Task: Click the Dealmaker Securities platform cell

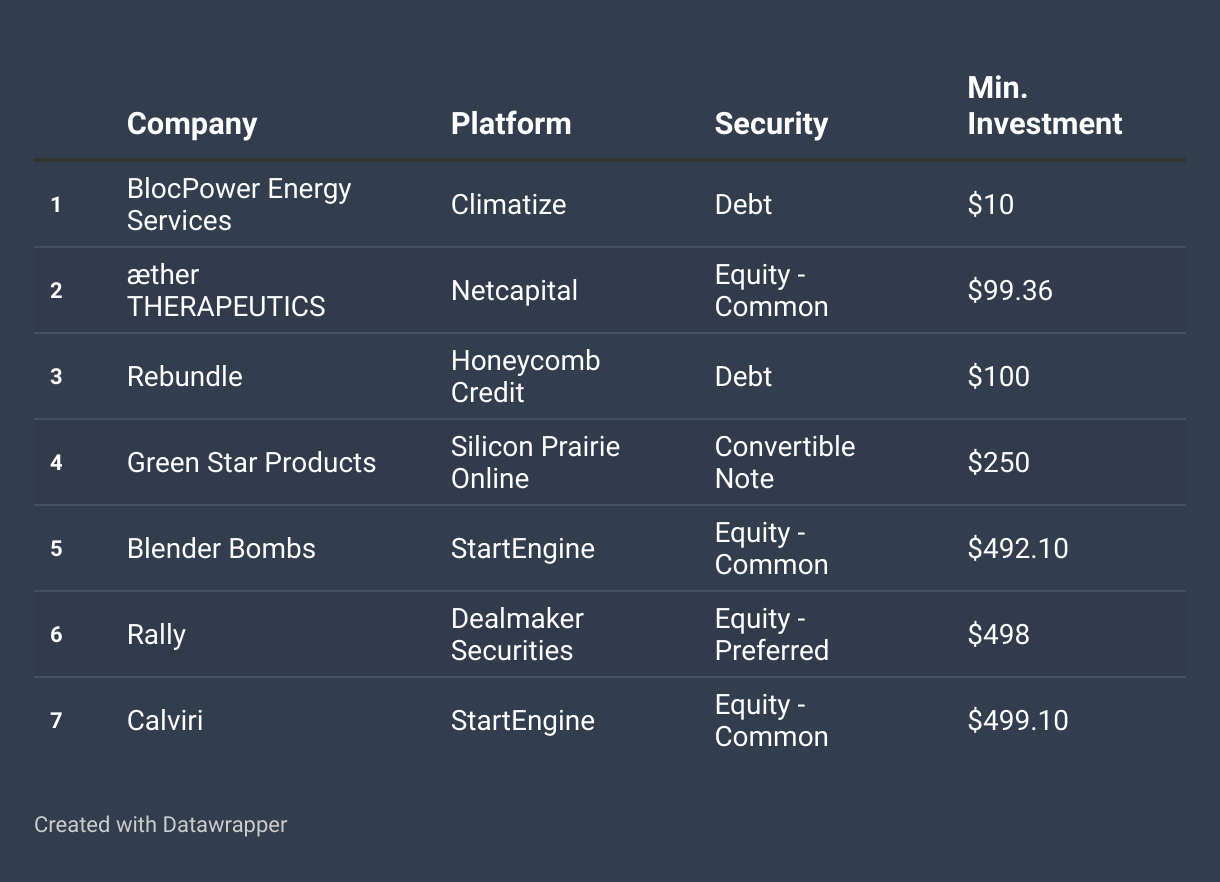Action: coord(517,634)
